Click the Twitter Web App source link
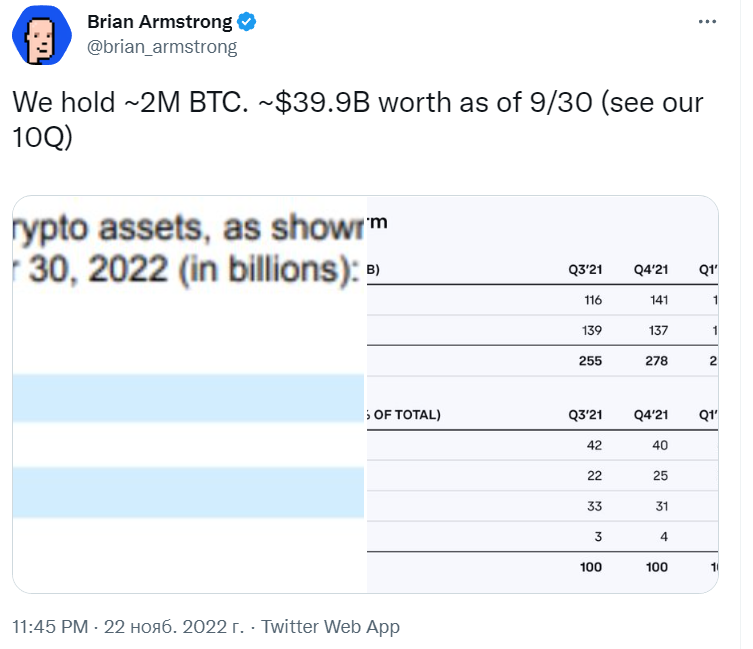This screenshot has width=753, height=649. pyautogui.click(x=330, y=627)
